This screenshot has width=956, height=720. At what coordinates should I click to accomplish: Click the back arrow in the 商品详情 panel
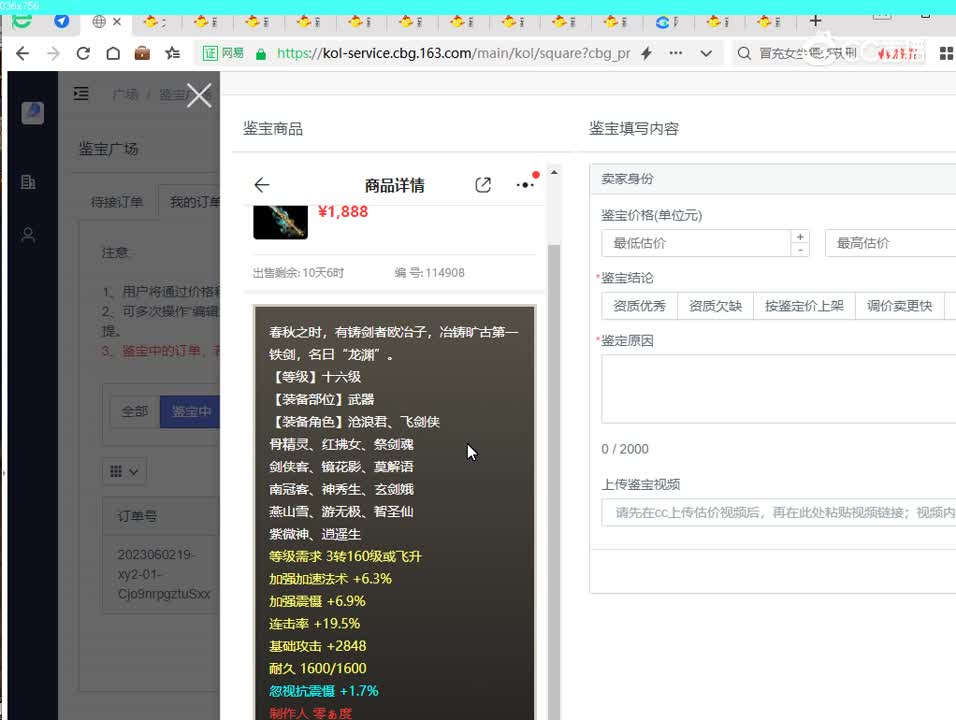pos(260,184)
